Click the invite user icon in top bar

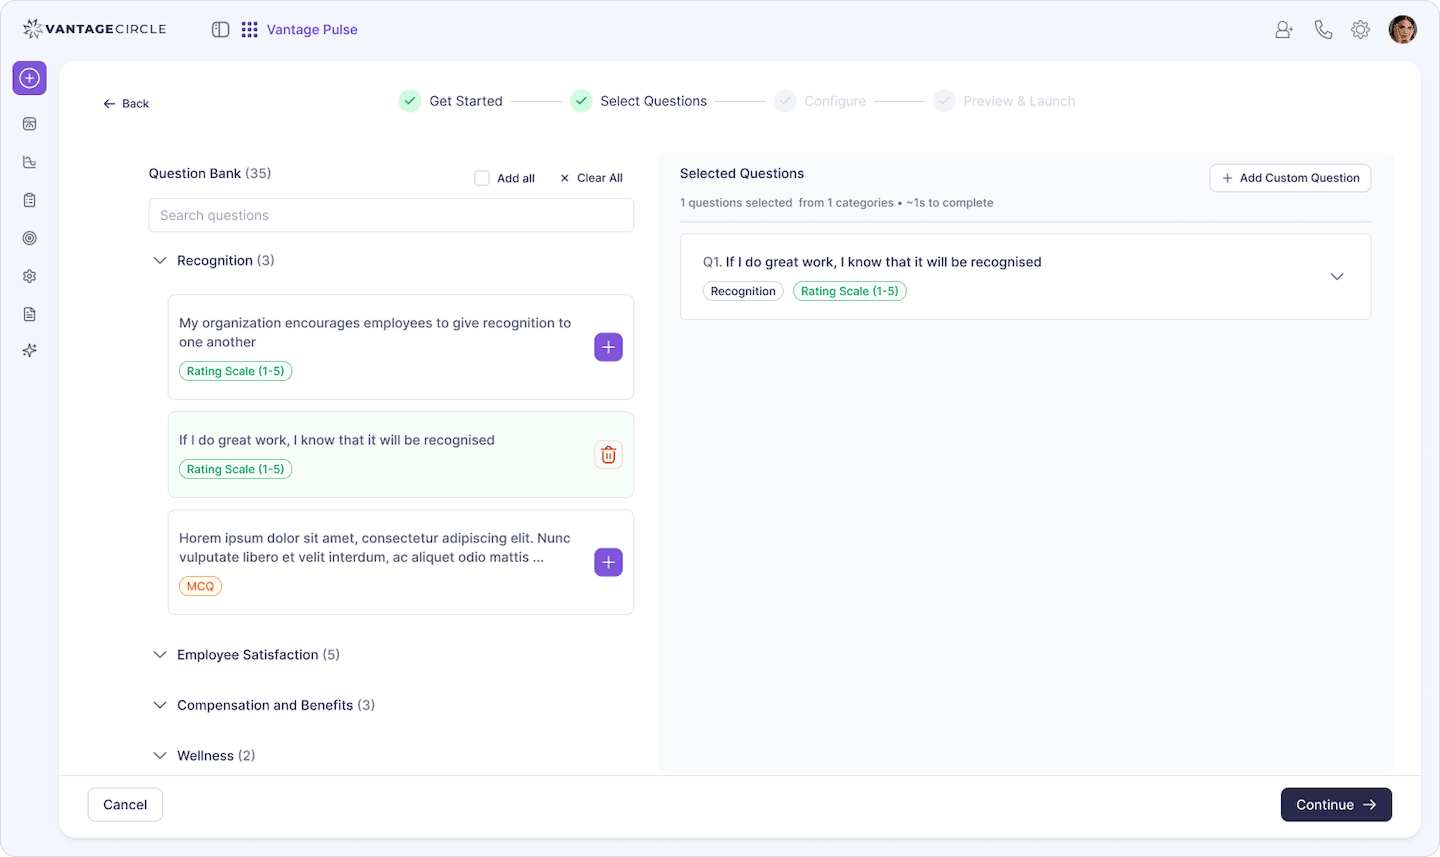coord(1283,29)
